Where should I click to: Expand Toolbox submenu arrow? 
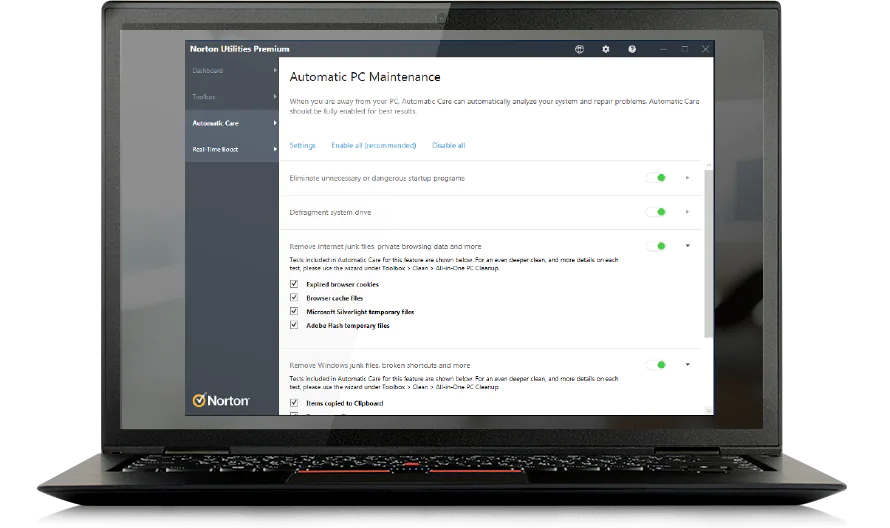click(275, 97)
